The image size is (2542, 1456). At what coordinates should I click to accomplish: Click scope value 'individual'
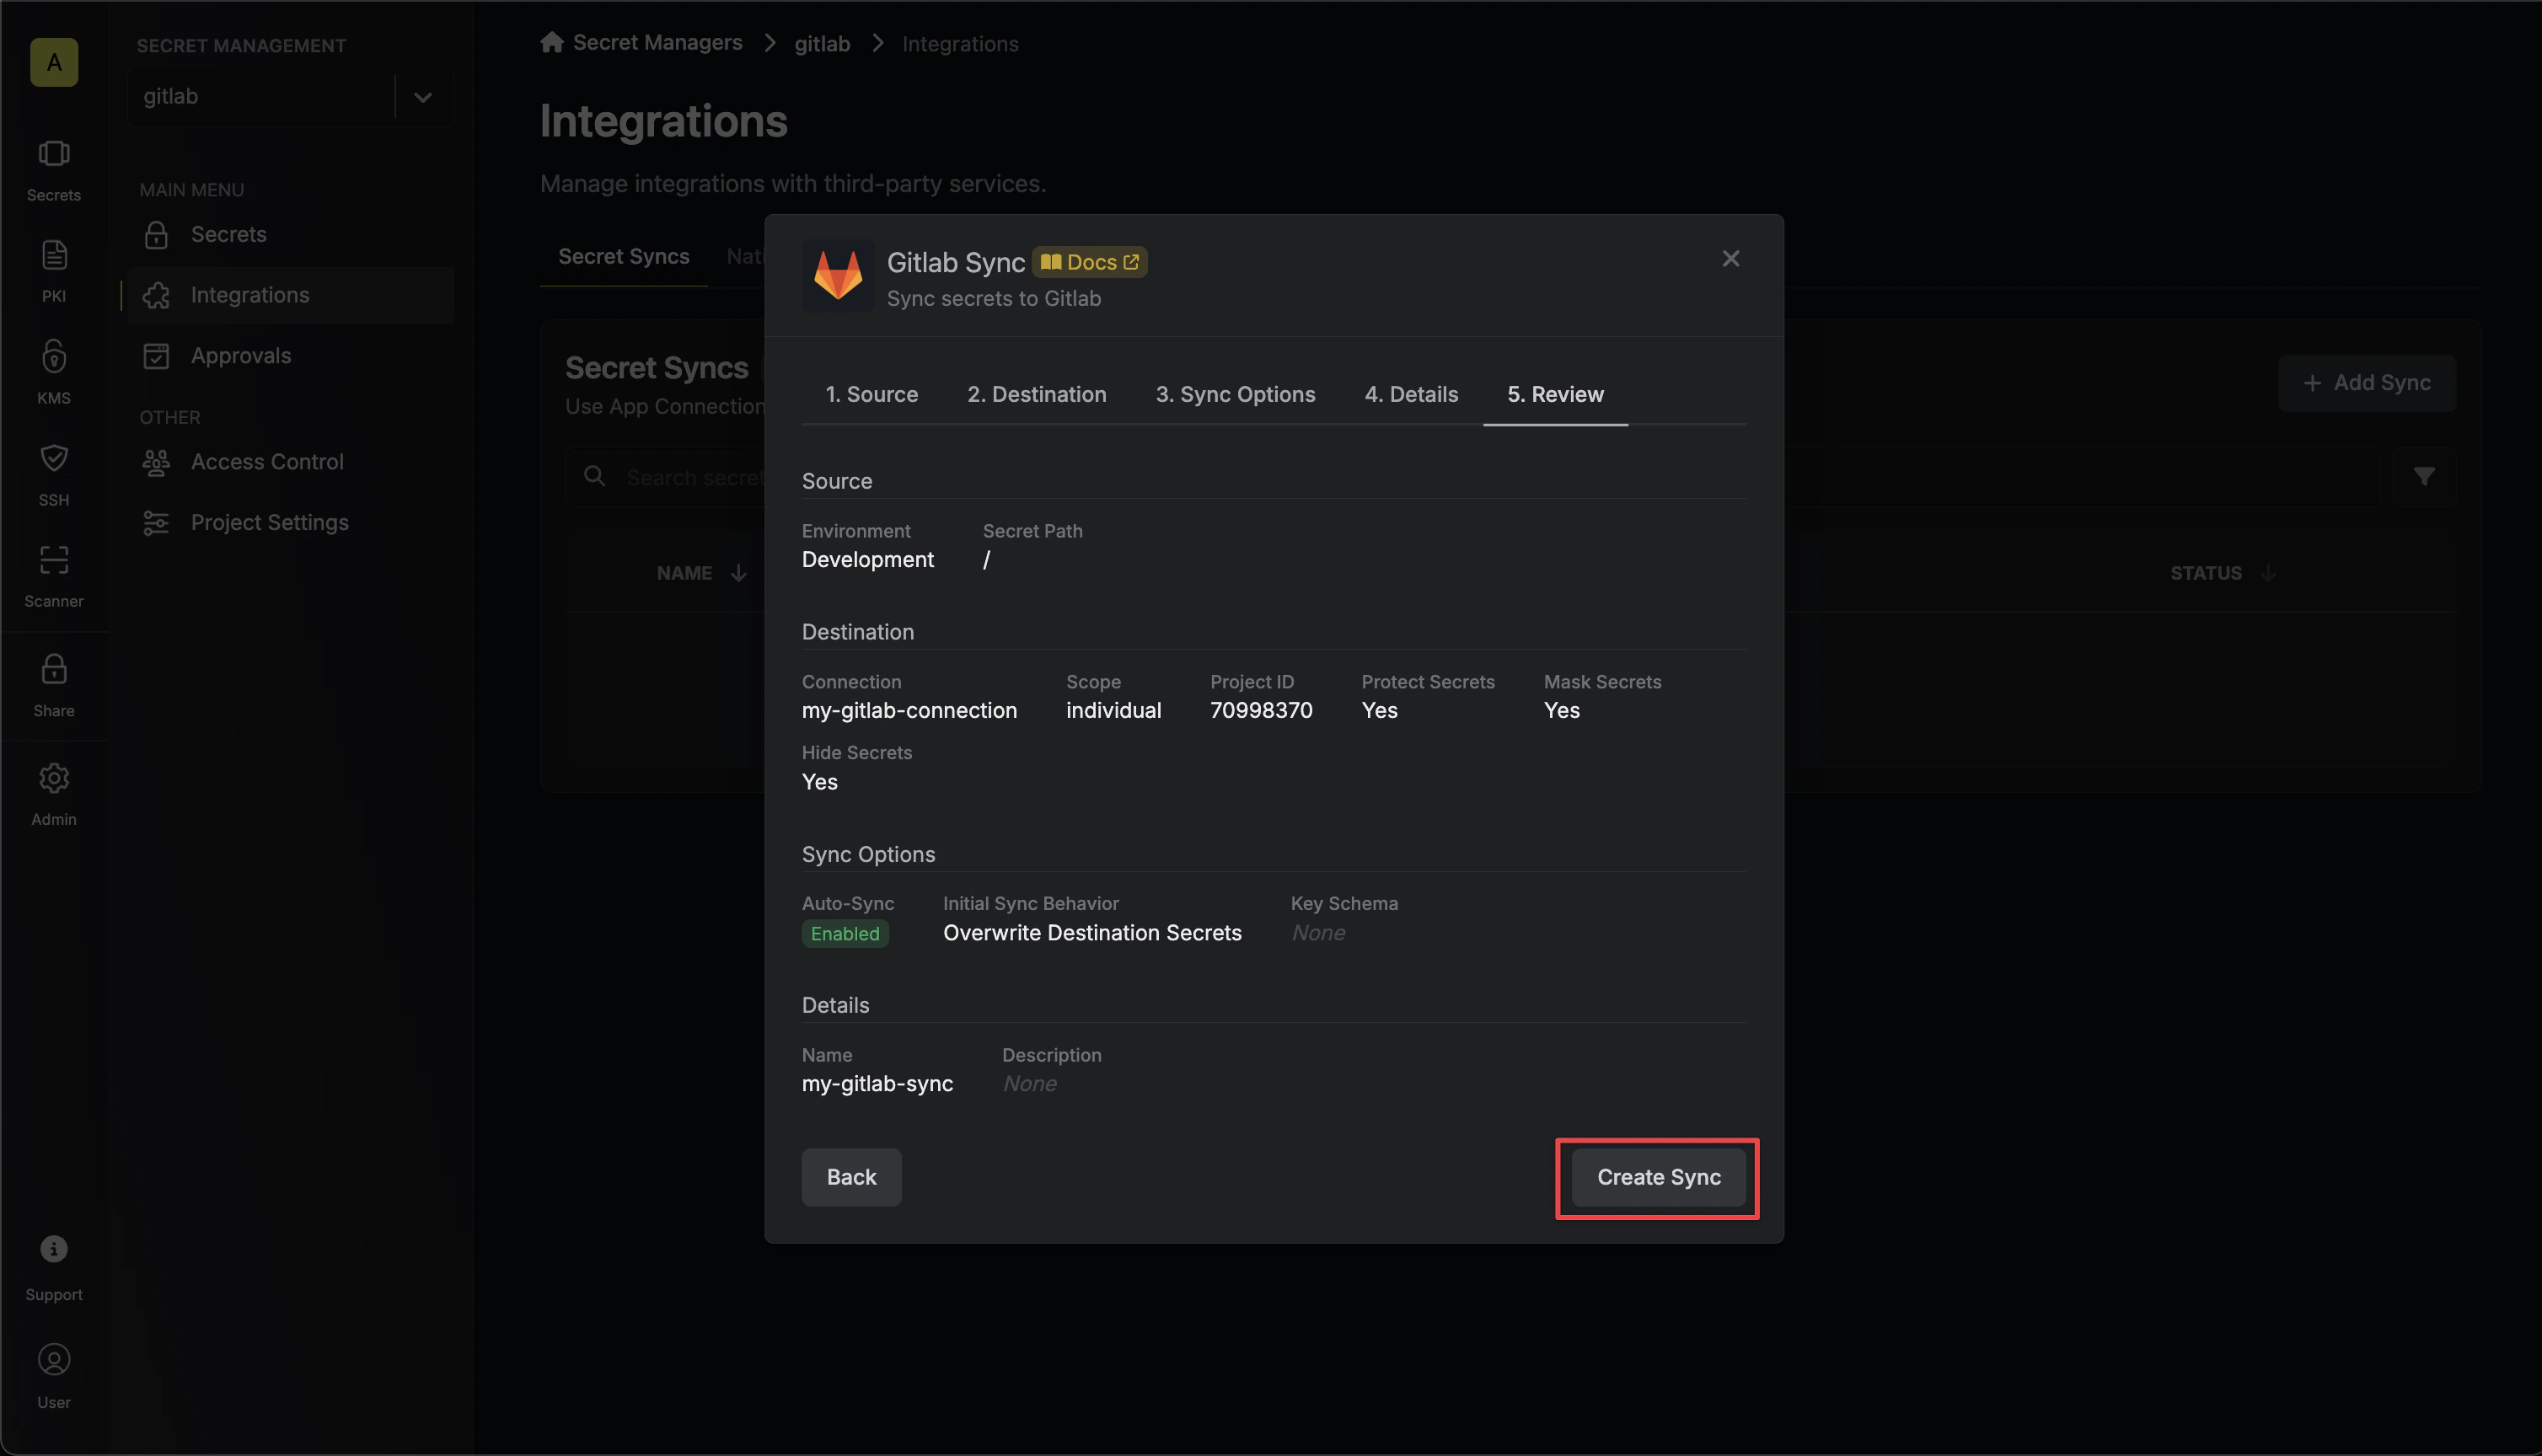pos(1113,711)
